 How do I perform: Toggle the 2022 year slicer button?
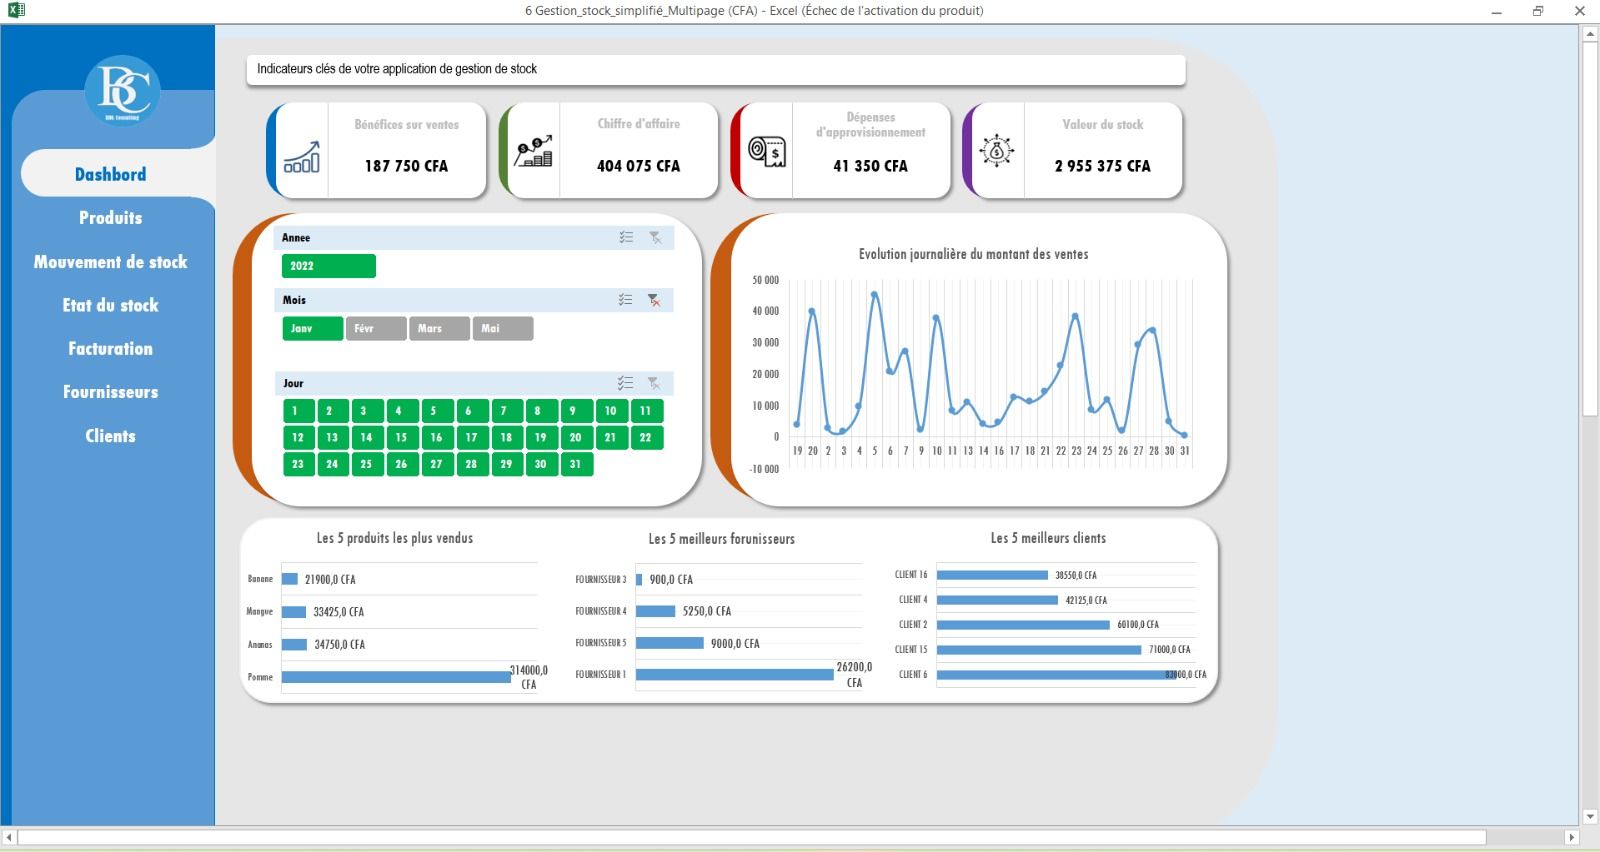(329, 266)
